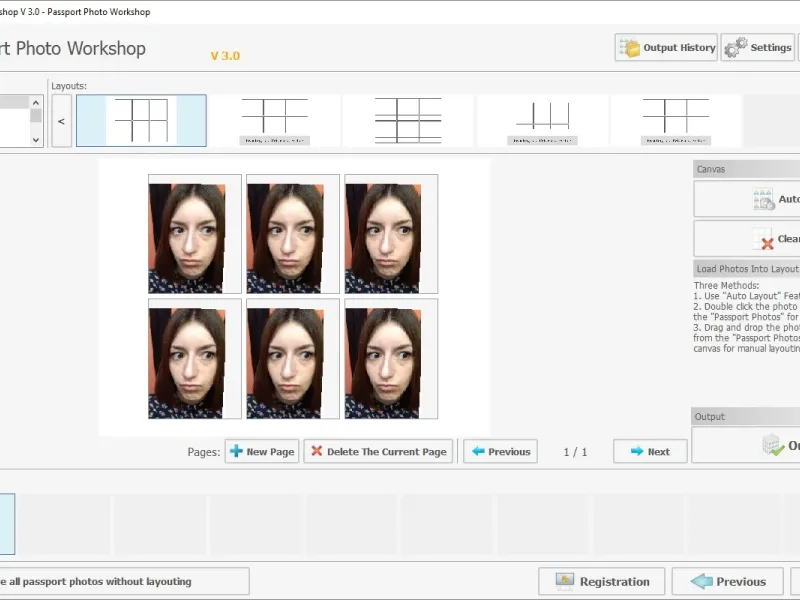Click the right arrow icon on Next
The width and height of the screenshot is (800, 600).
pyautogui.click(x=637, y=451)
